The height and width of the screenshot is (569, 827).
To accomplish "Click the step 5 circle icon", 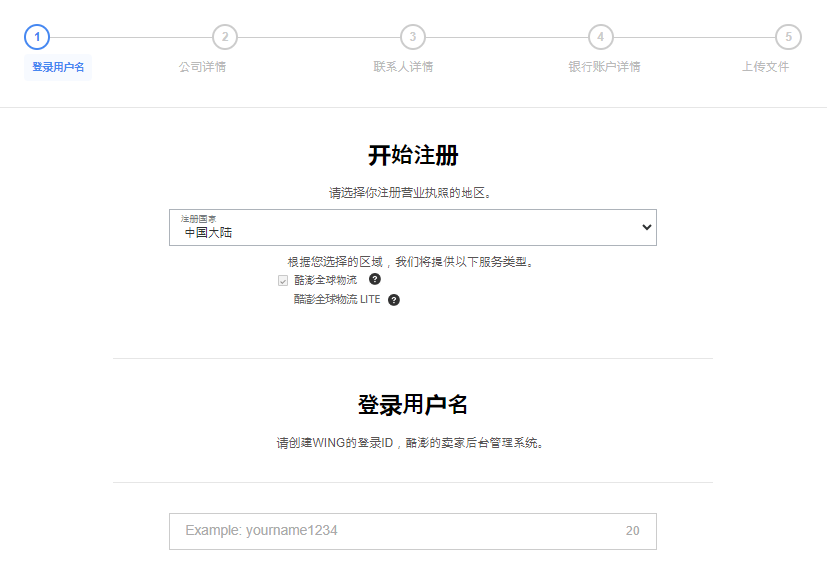I will (788, 37).
